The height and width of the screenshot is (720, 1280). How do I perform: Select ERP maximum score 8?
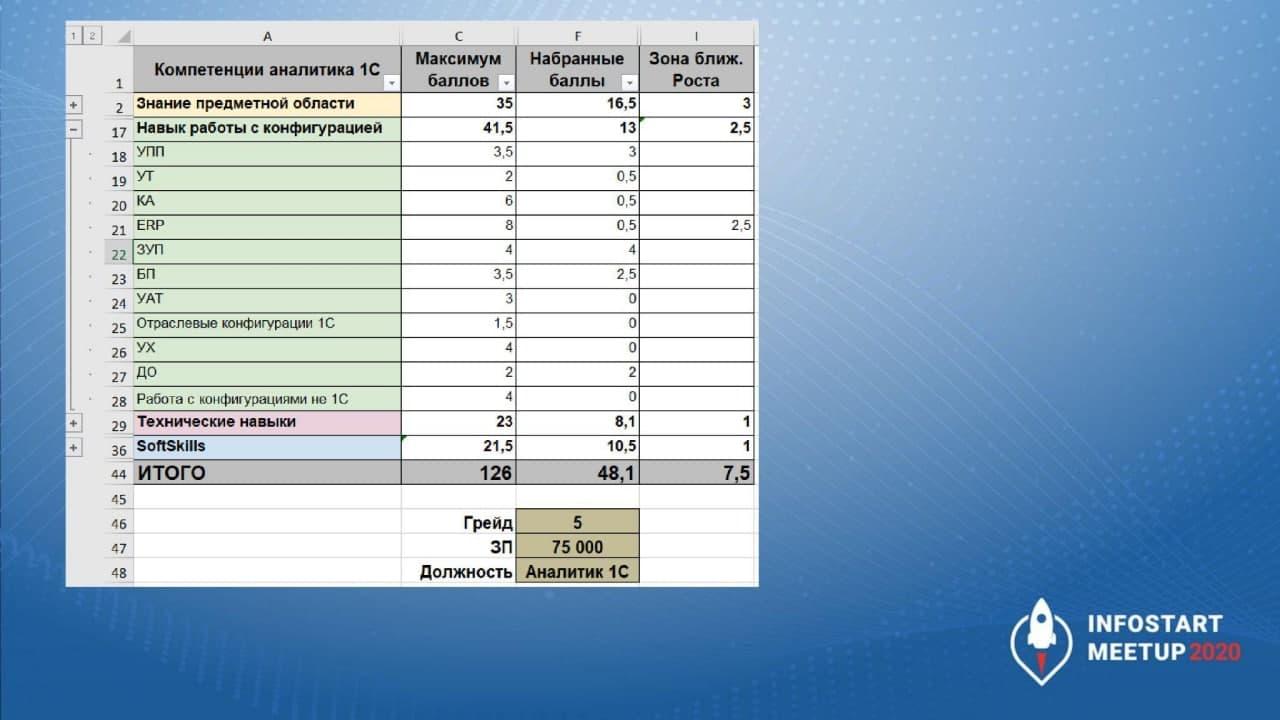pos(459,227)
